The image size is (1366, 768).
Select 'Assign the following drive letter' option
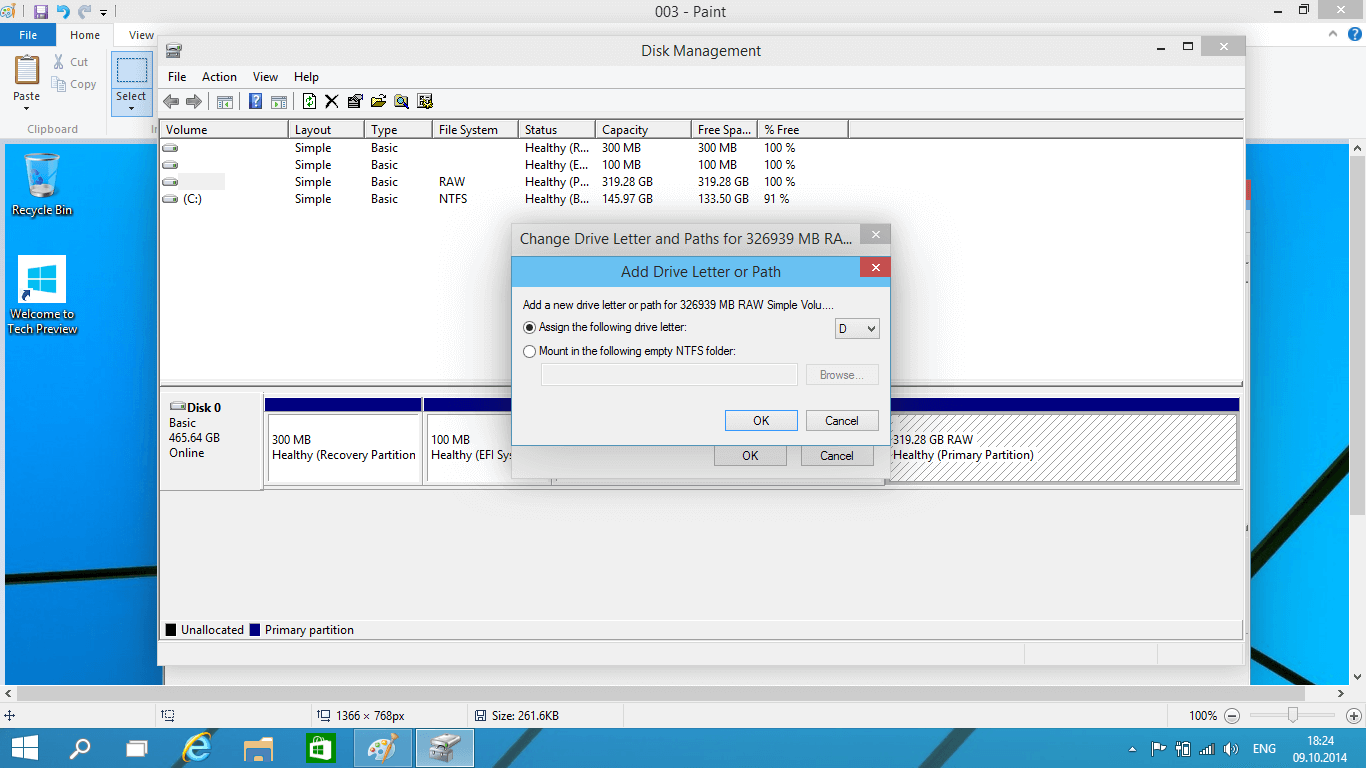(530, 327)
